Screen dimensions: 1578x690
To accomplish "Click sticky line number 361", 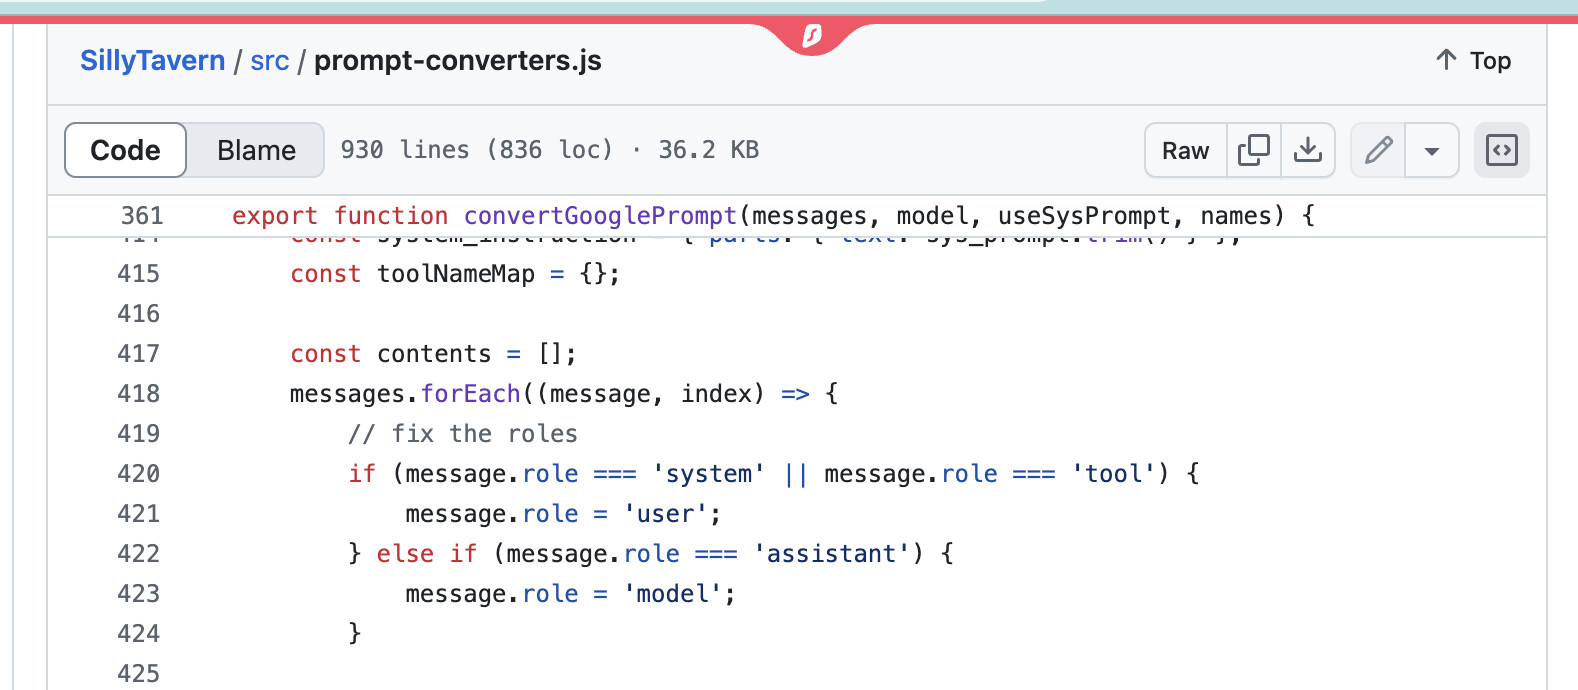I will click(141, 216).
